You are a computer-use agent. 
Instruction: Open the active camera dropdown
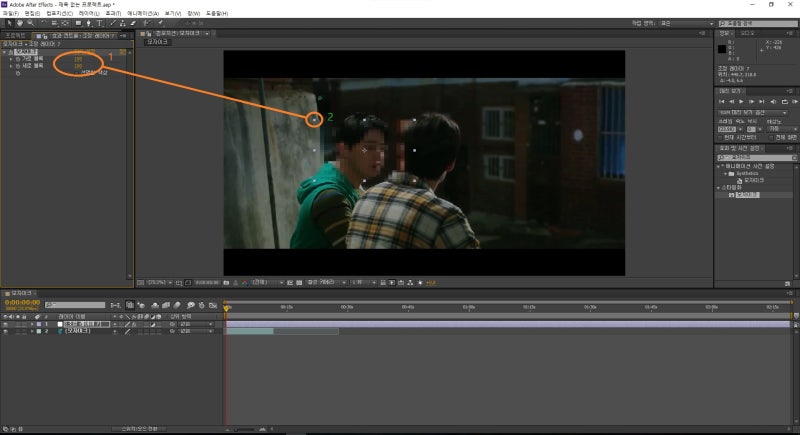[327, 283]
